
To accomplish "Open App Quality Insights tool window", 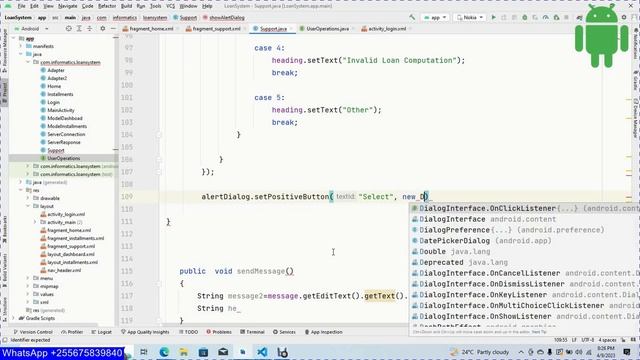I will [x=145, y=332].
